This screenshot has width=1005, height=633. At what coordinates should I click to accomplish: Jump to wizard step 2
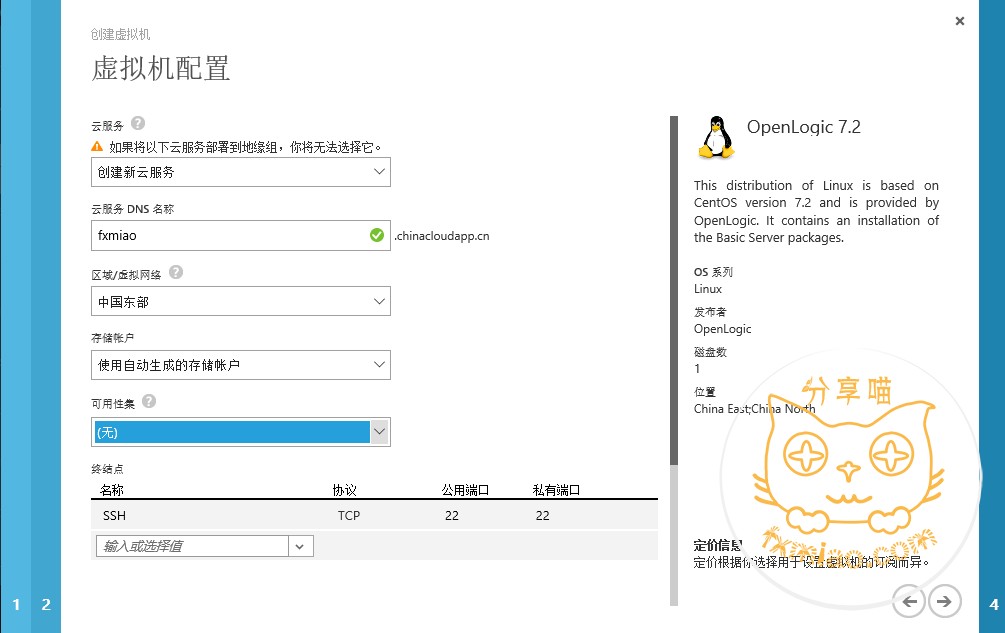coord(46,604)
